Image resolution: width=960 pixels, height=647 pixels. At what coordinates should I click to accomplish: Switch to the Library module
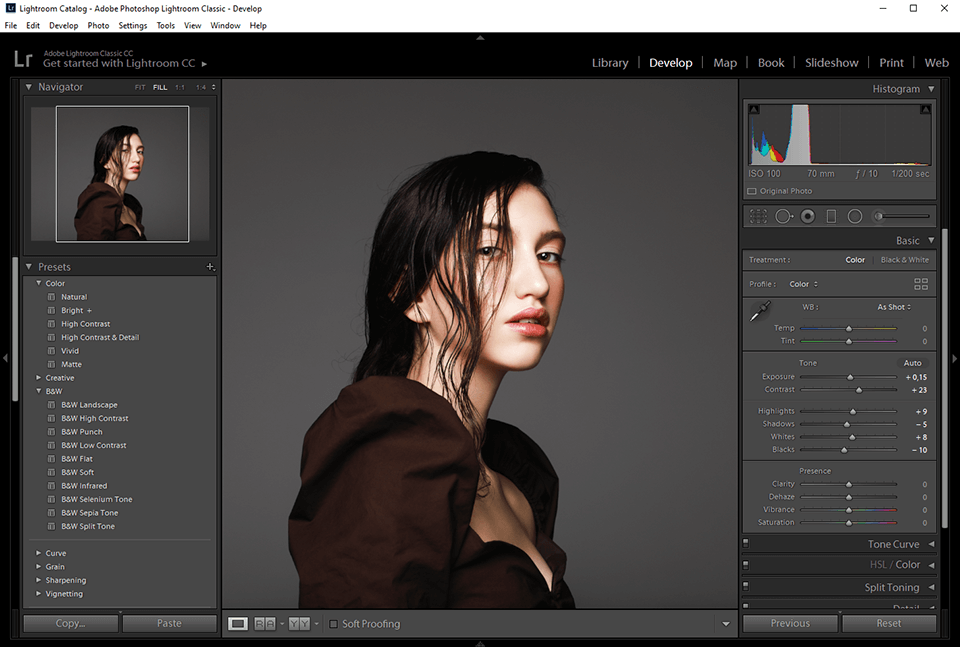(x=610, y=62)
